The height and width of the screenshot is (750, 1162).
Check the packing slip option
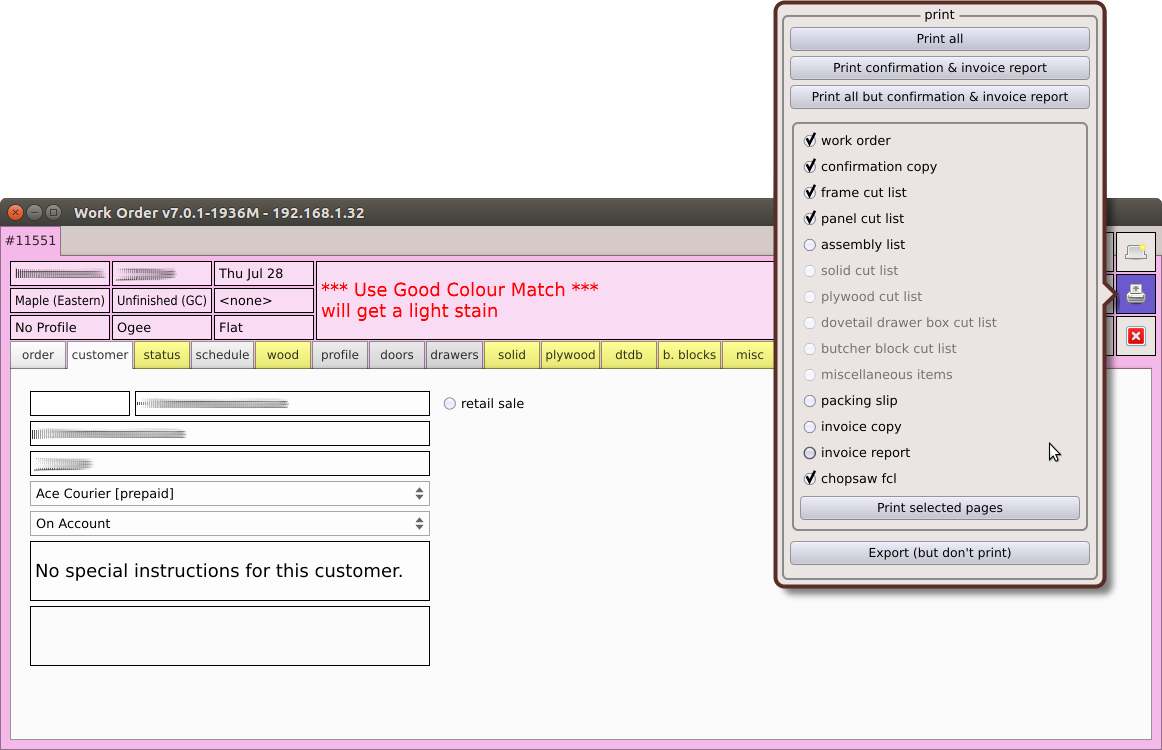click(x=811, y=401)
